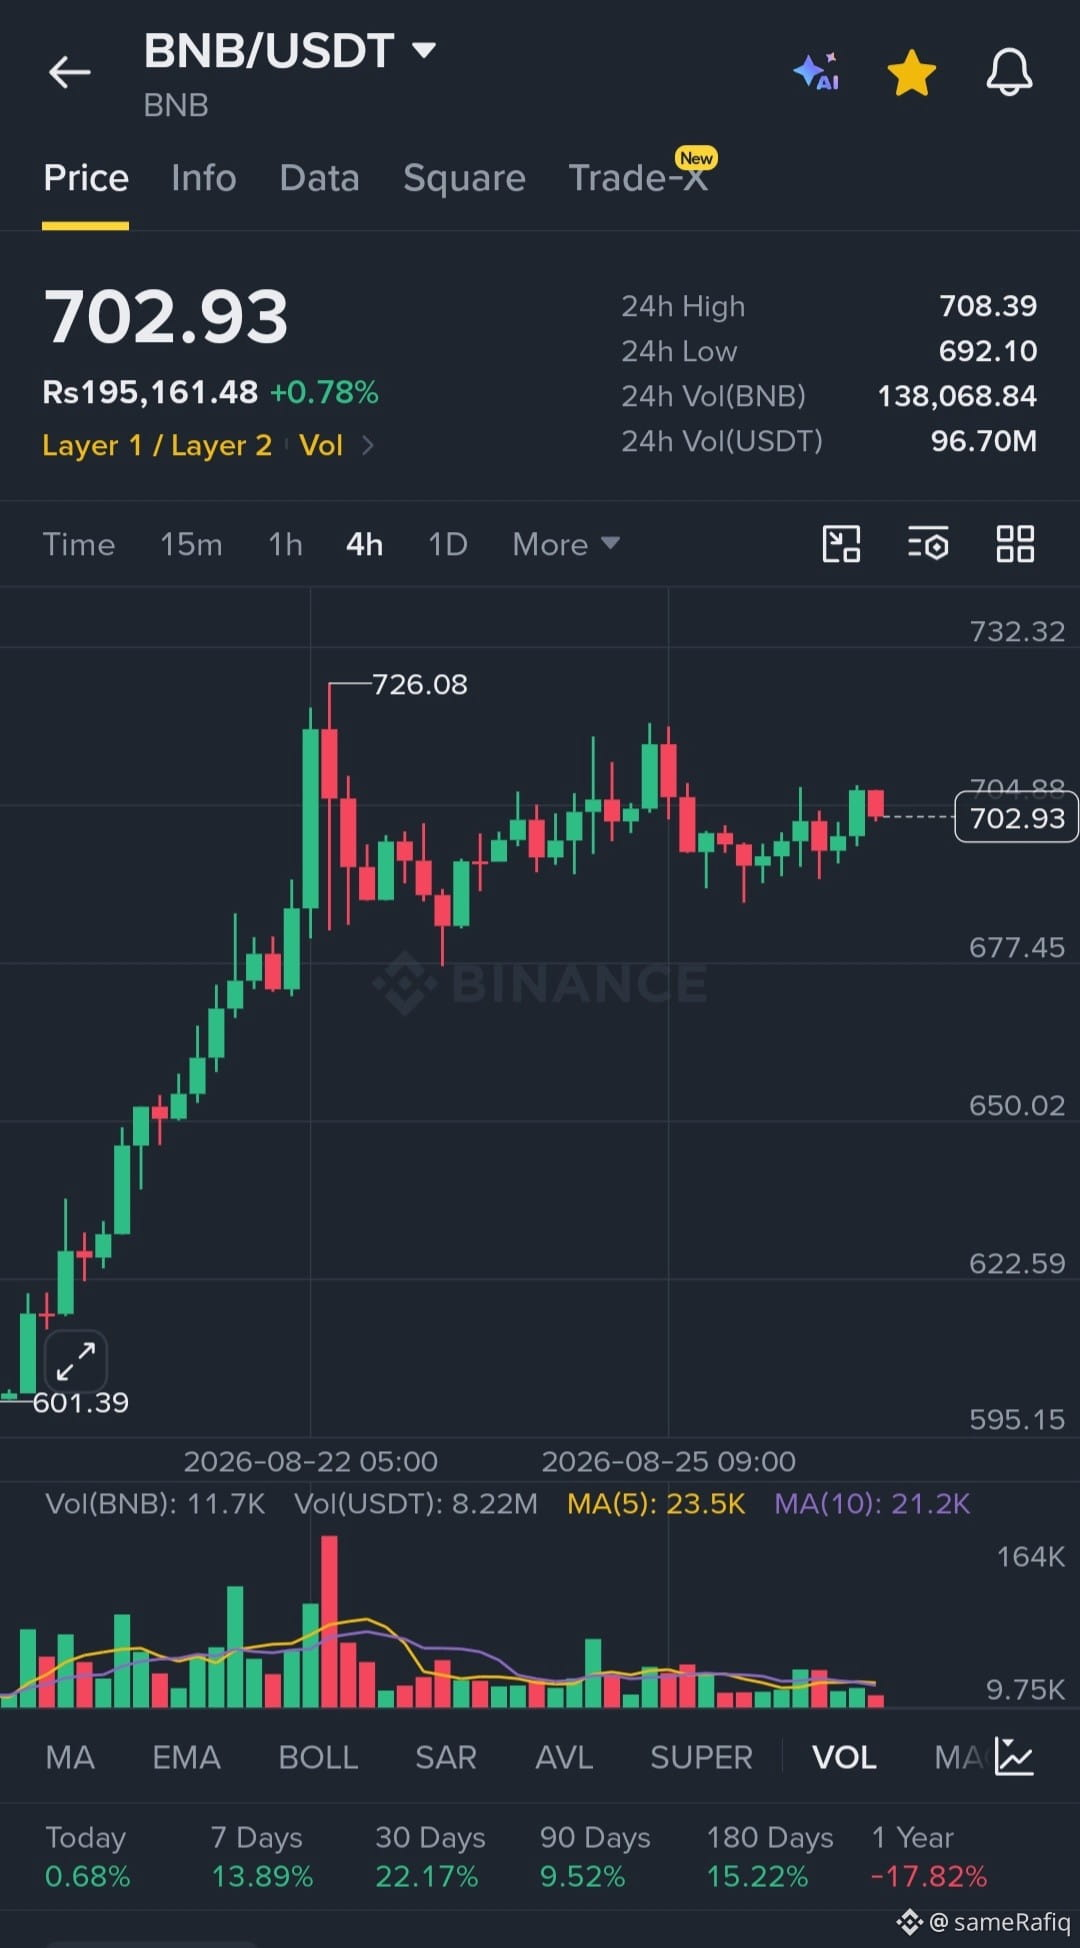Select the 1D interval
The width and height of the screenshot is (1080, 1948).
tap(448, 544)
